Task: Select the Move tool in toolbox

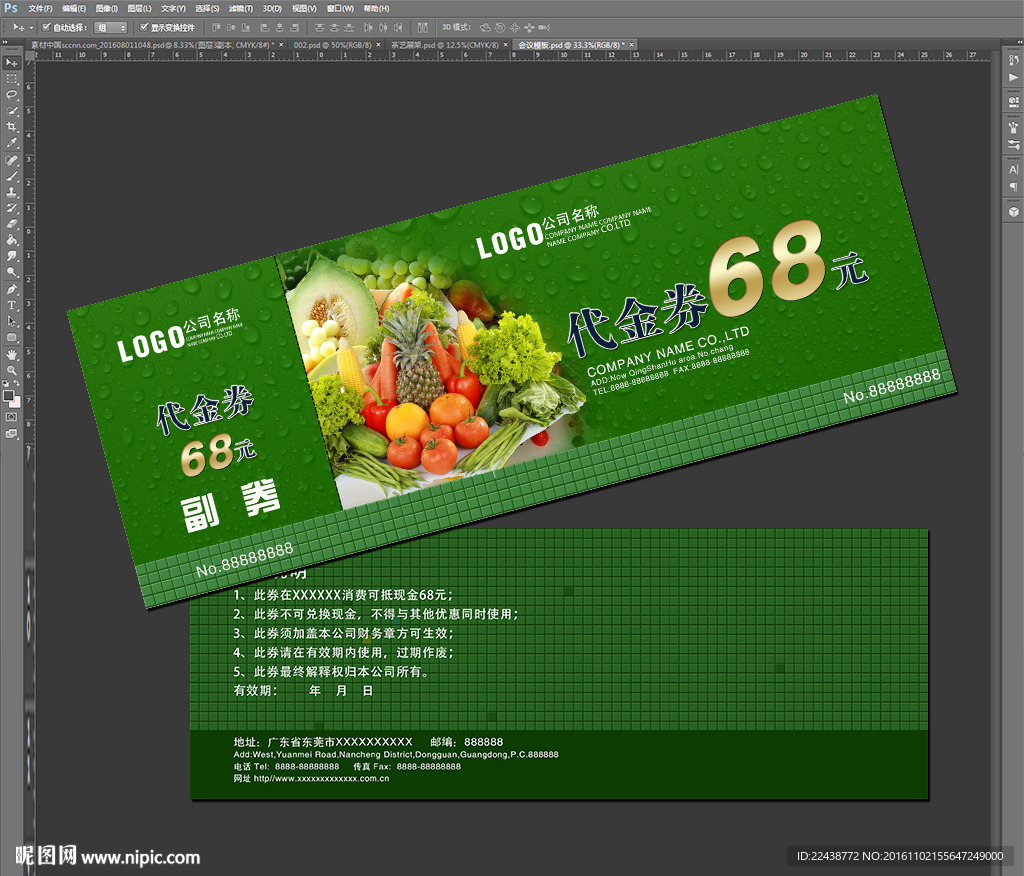Action: pos(12,63)
